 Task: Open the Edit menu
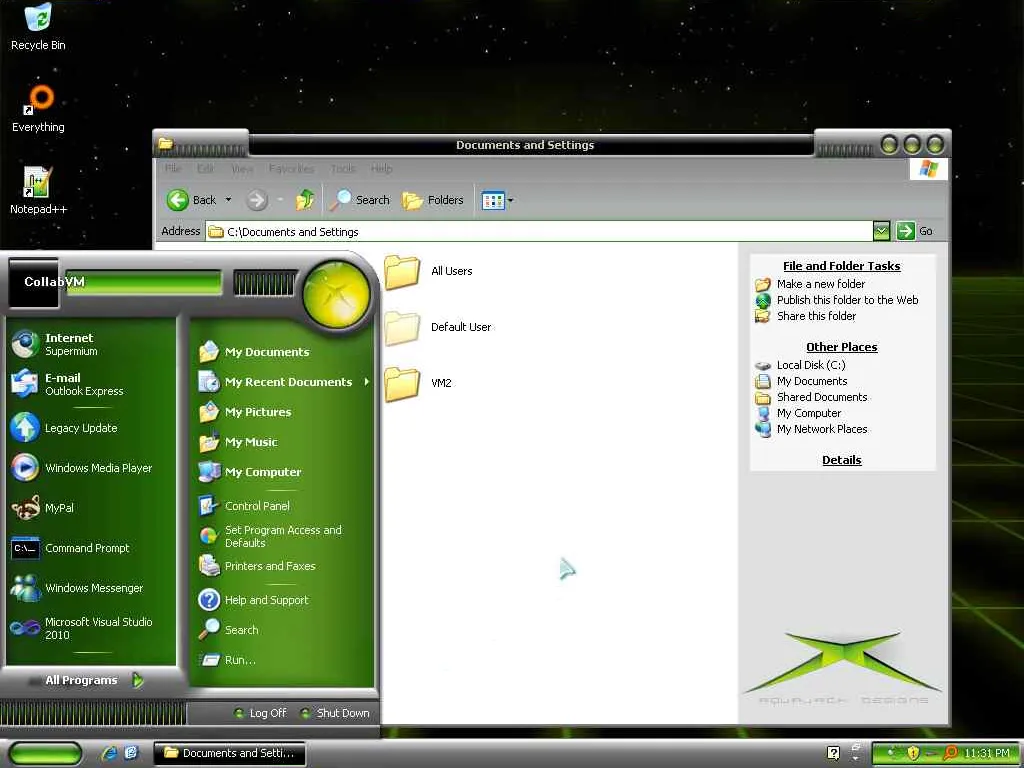pyautogui.click(x=206, y=168)
